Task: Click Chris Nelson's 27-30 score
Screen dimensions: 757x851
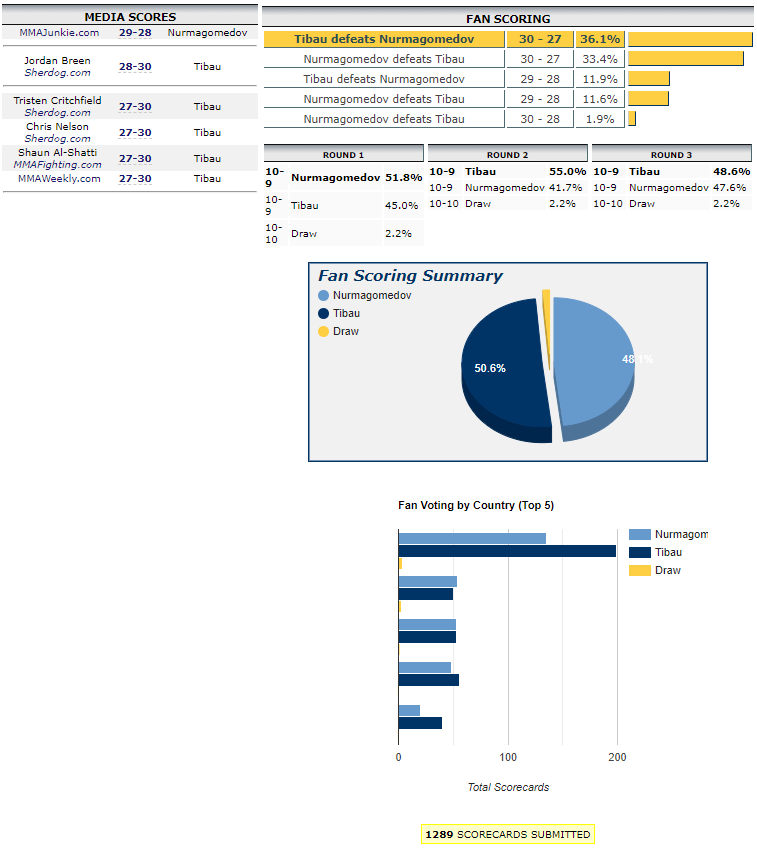Action: click(x=135, y=132)
